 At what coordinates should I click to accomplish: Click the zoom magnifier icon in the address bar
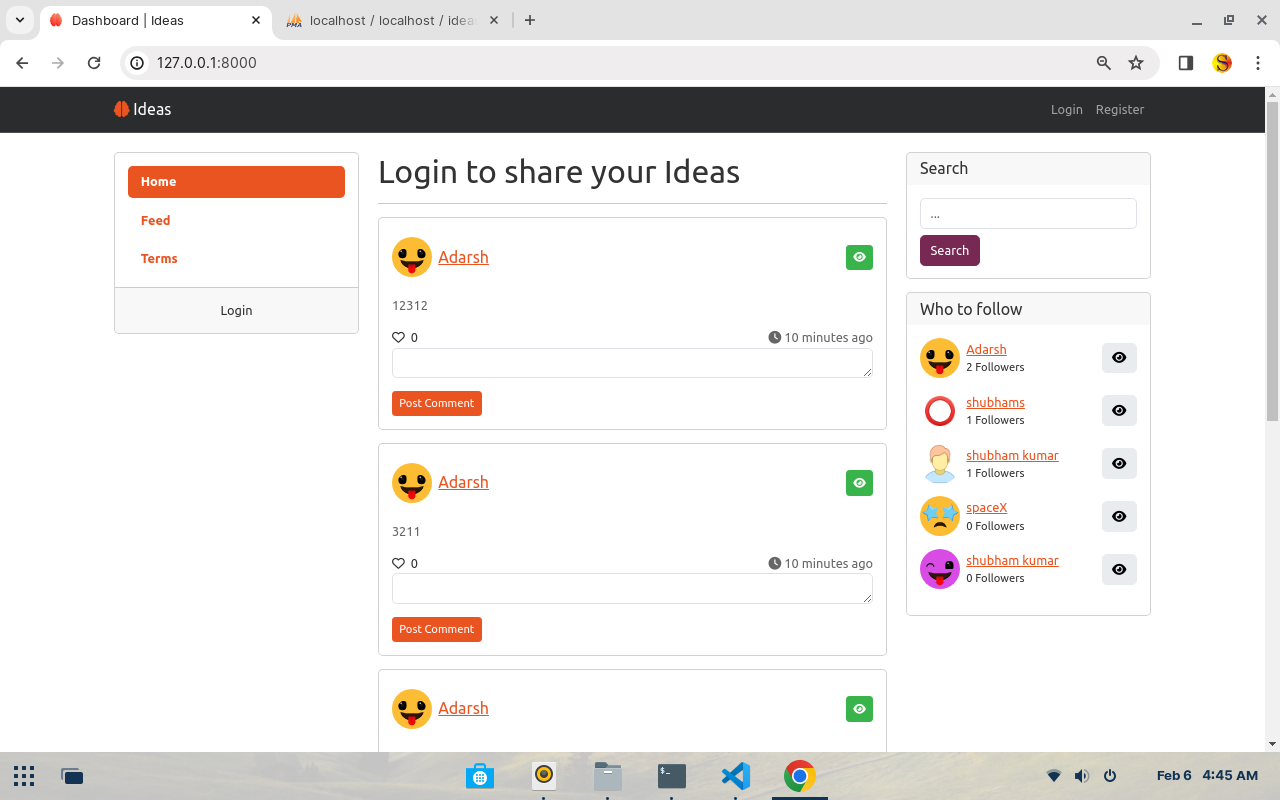[x=1104, y=63]
